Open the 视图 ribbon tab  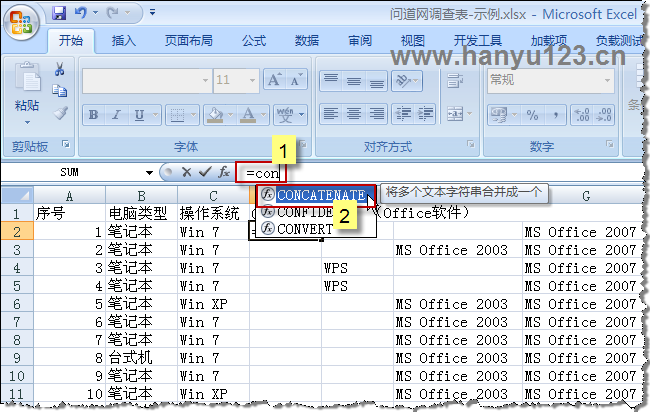[x=413, y=41]
